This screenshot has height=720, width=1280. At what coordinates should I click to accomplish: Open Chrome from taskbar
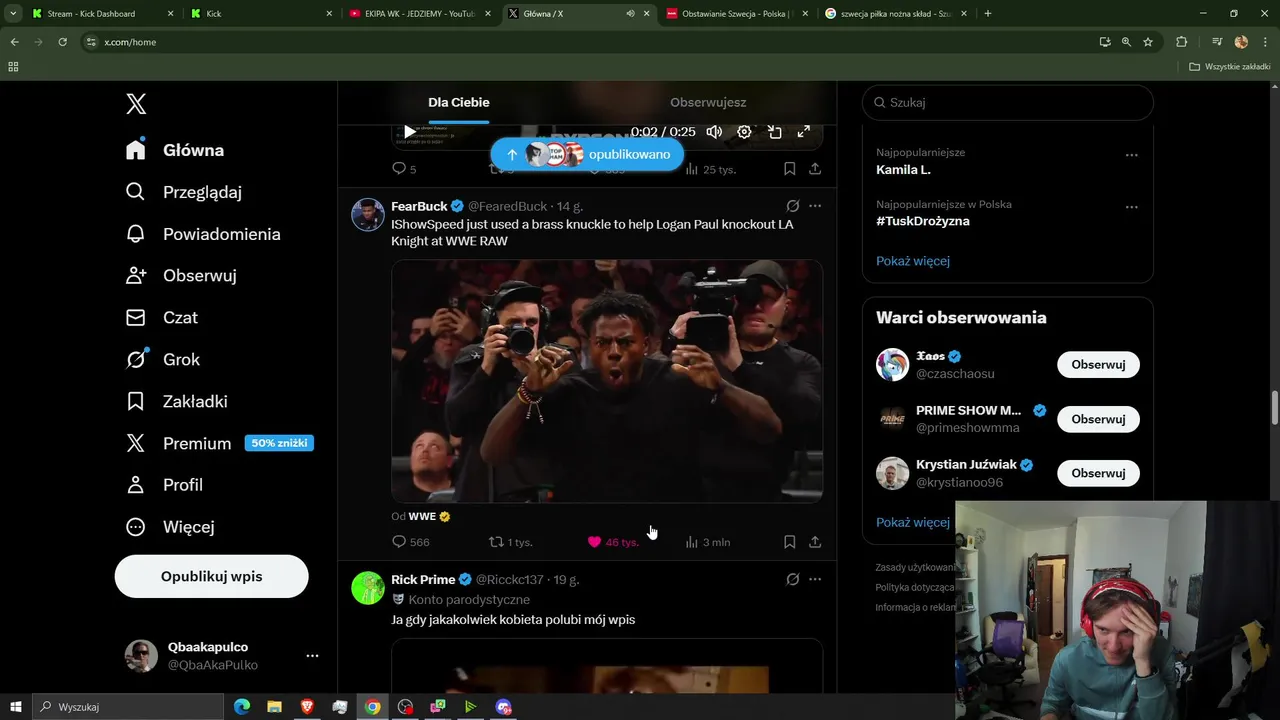[372, 707]
